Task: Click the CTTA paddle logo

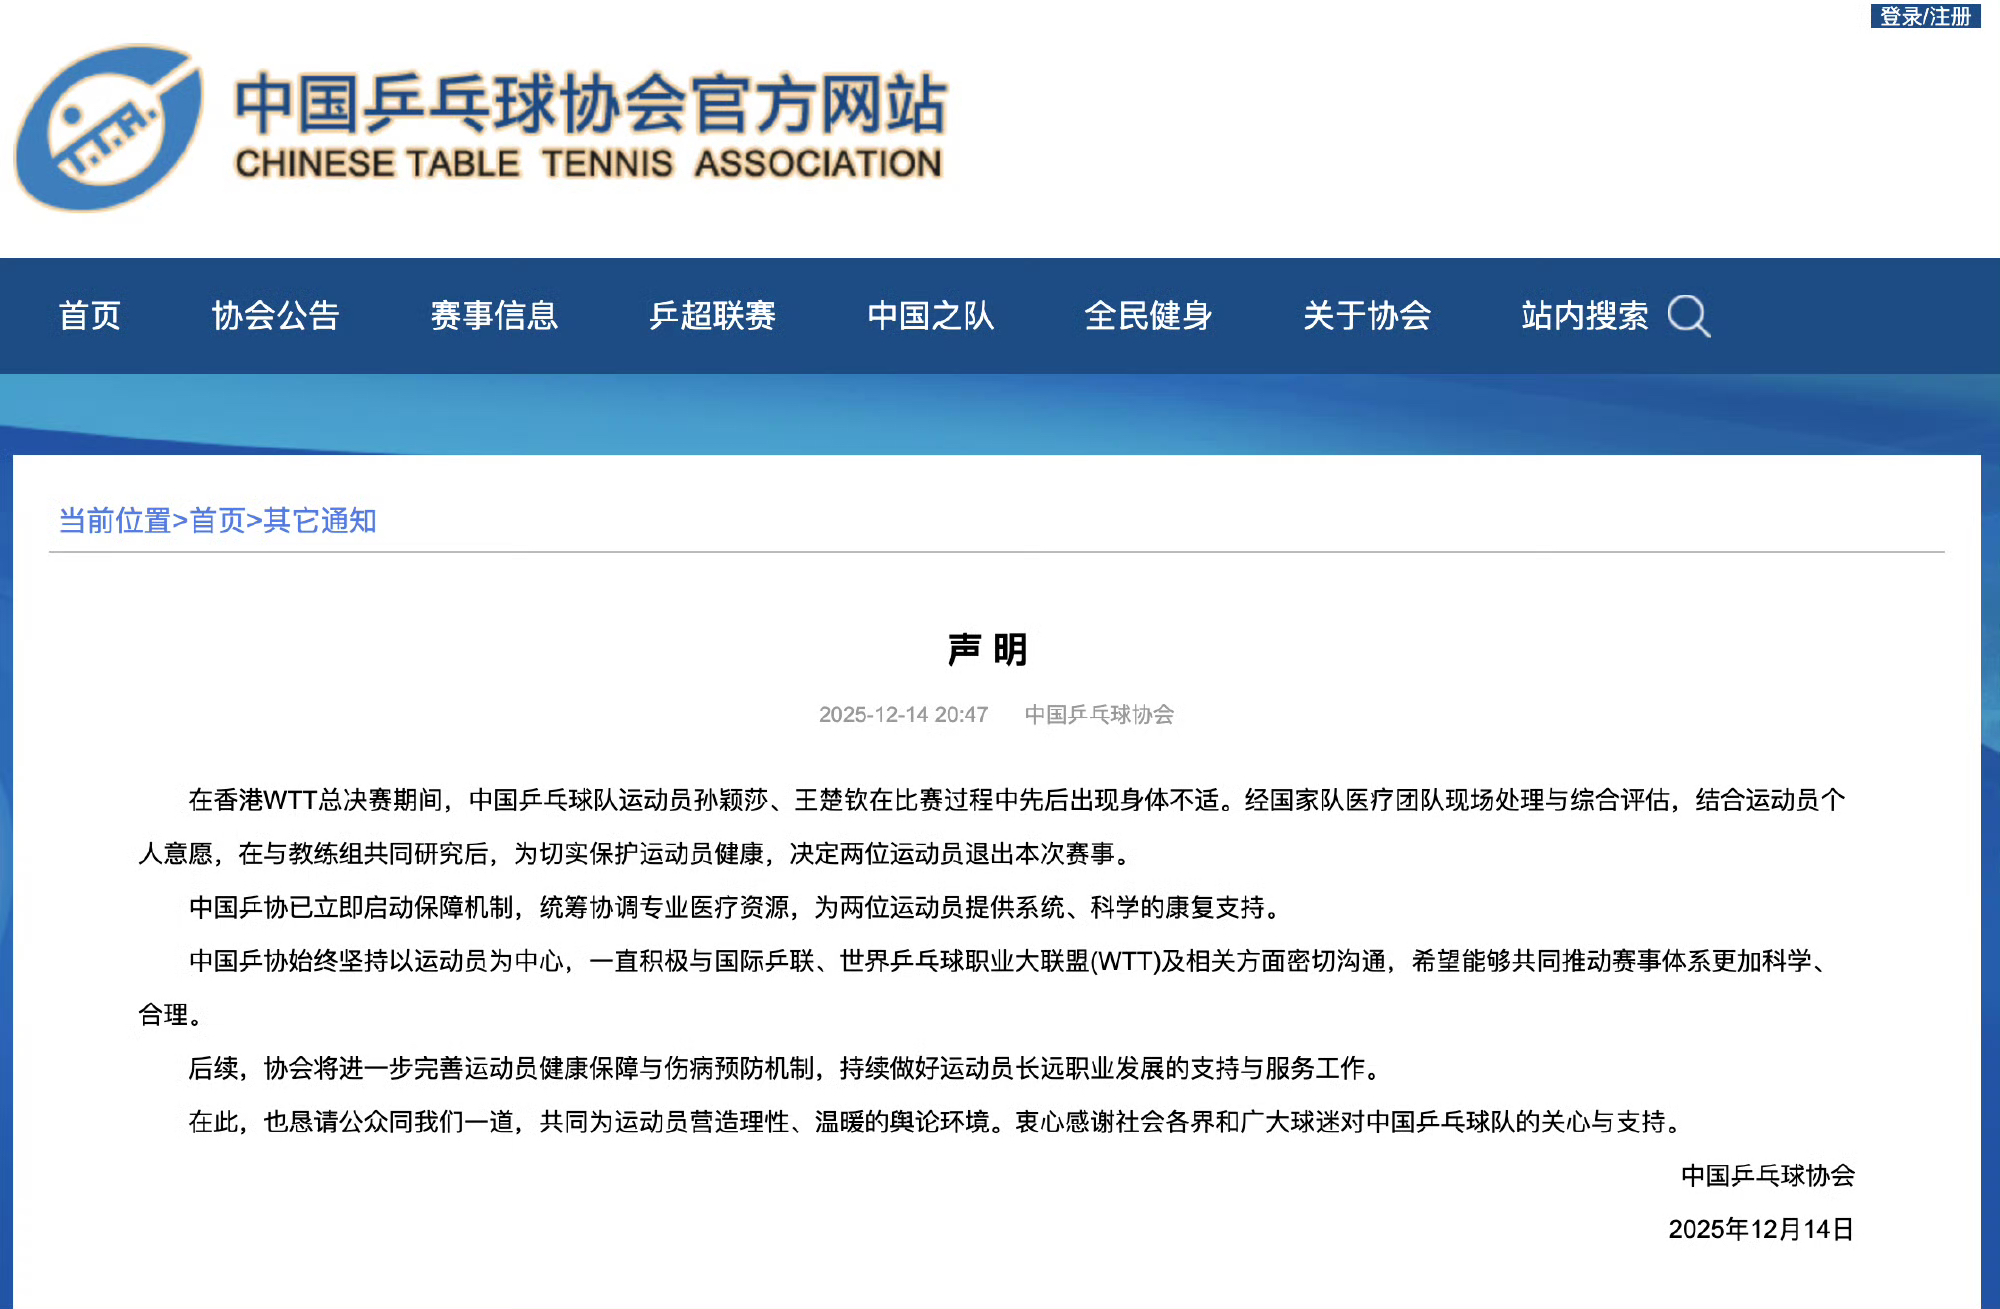Action: tap(109, 127)
